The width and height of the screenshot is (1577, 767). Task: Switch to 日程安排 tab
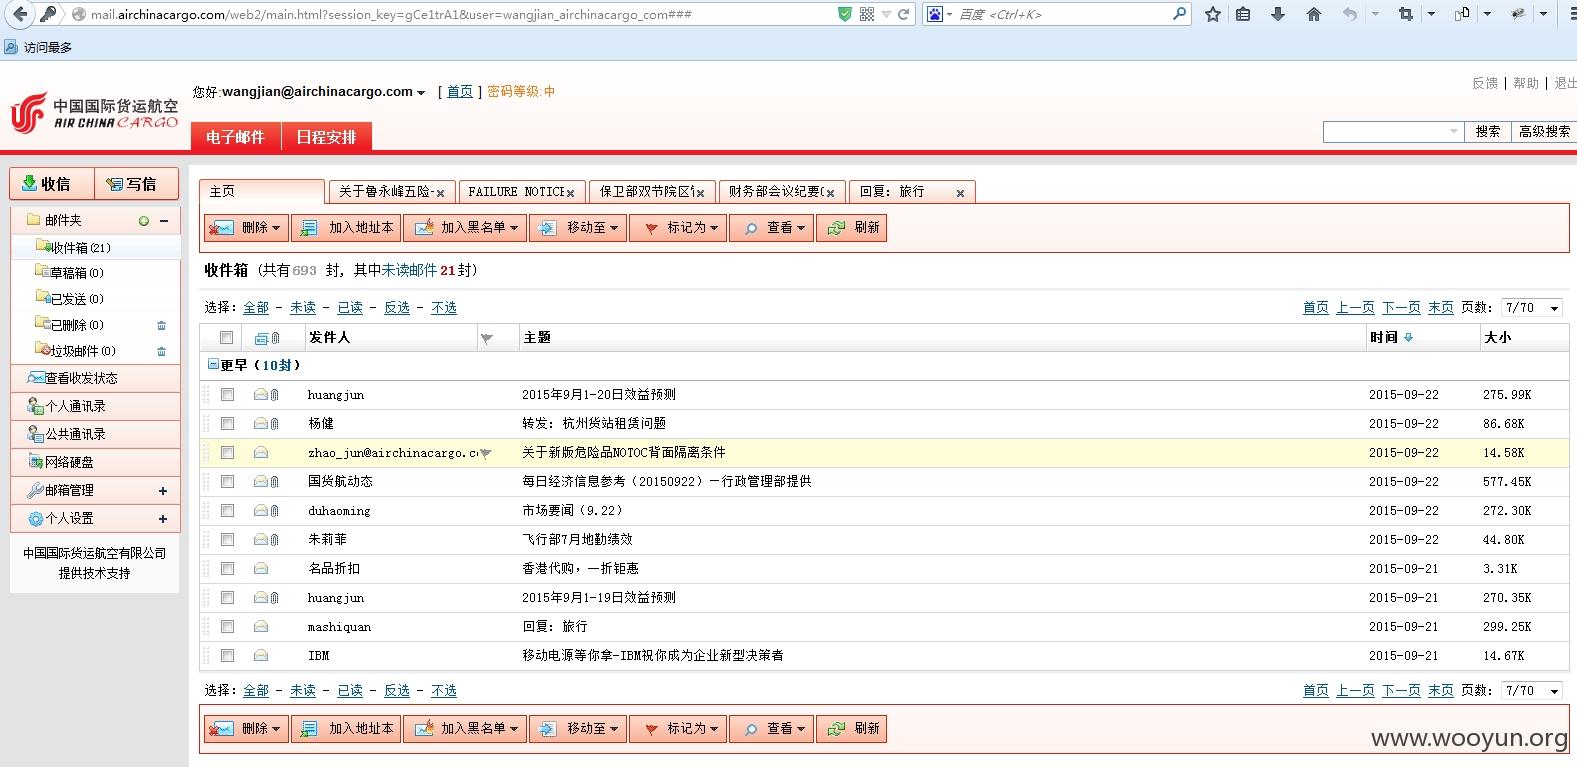326,137
